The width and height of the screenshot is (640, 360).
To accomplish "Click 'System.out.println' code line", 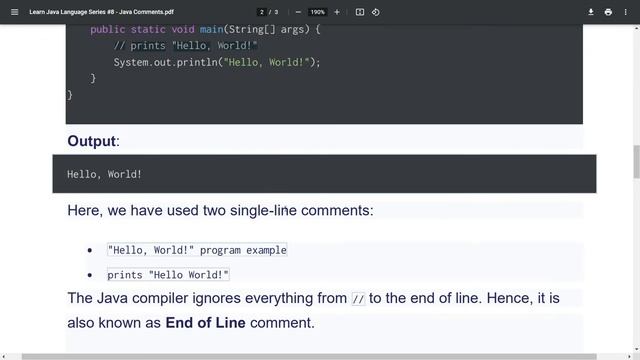I will (x=217, y=62).
